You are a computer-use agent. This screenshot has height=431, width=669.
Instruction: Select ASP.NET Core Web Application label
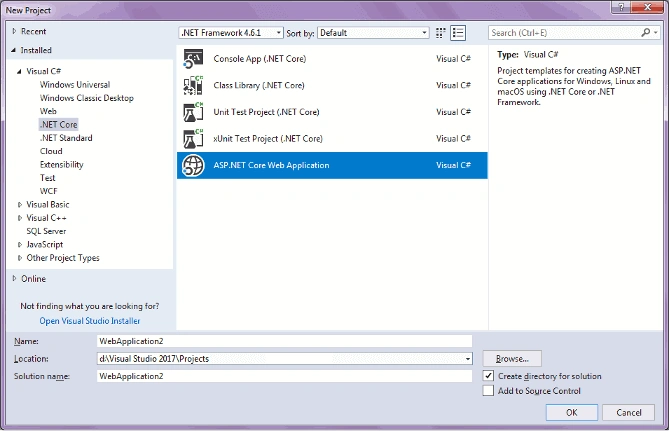pos(271,165)
